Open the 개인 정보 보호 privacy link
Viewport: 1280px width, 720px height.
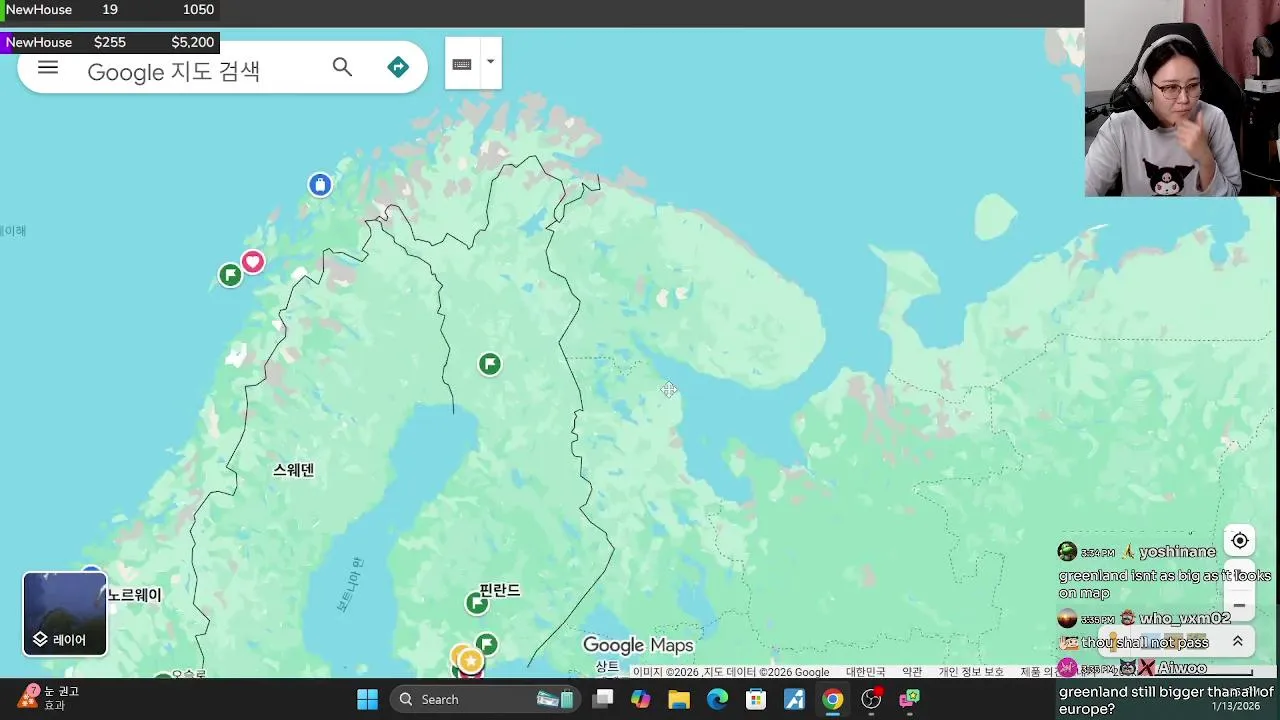tap(971, 672)
